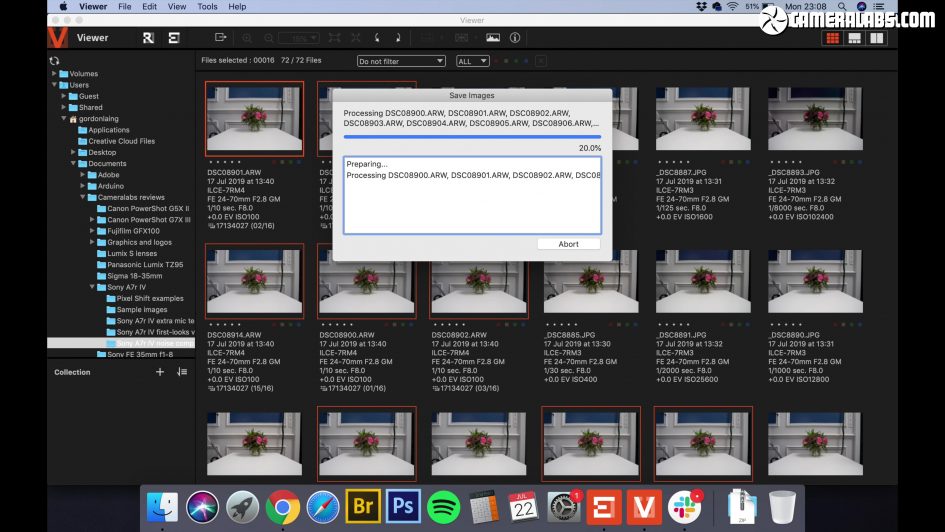945x532 pixels.
Task: Open the File menu
Action: point(125,7)
